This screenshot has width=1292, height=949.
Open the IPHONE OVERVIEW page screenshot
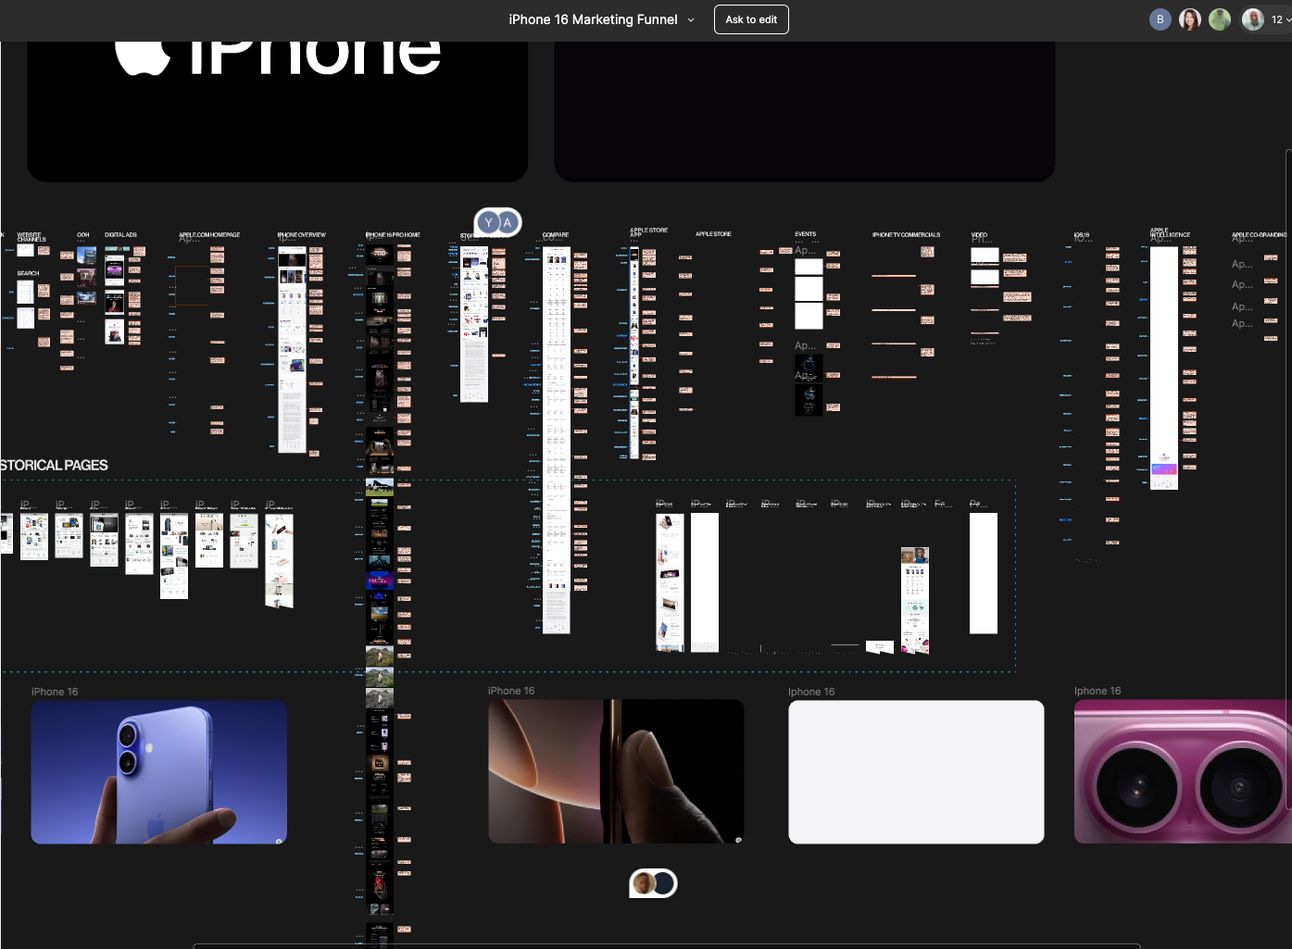pyautogui.click(x=292, y=350)
